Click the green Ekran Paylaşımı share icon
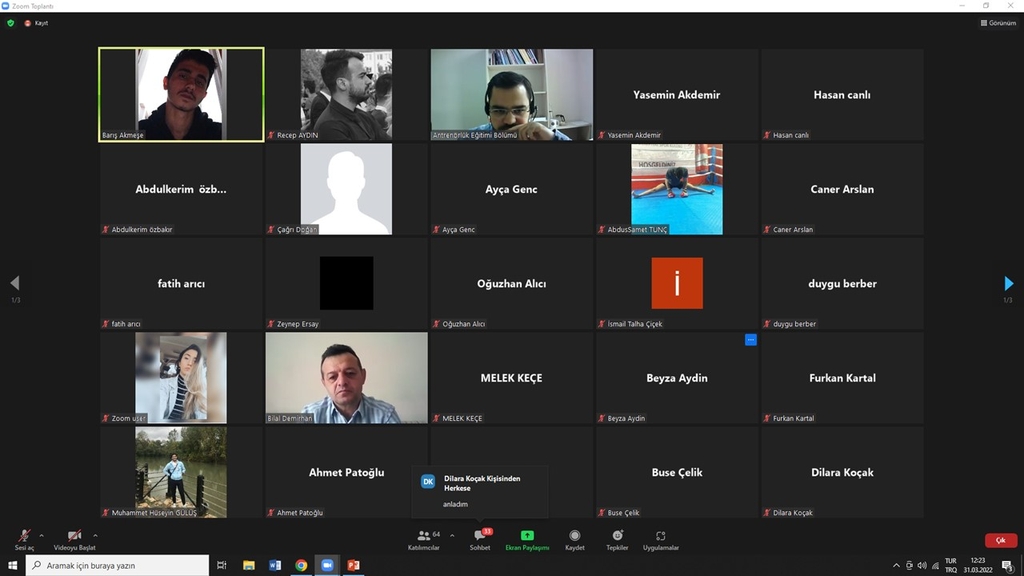 click(527, 537)
